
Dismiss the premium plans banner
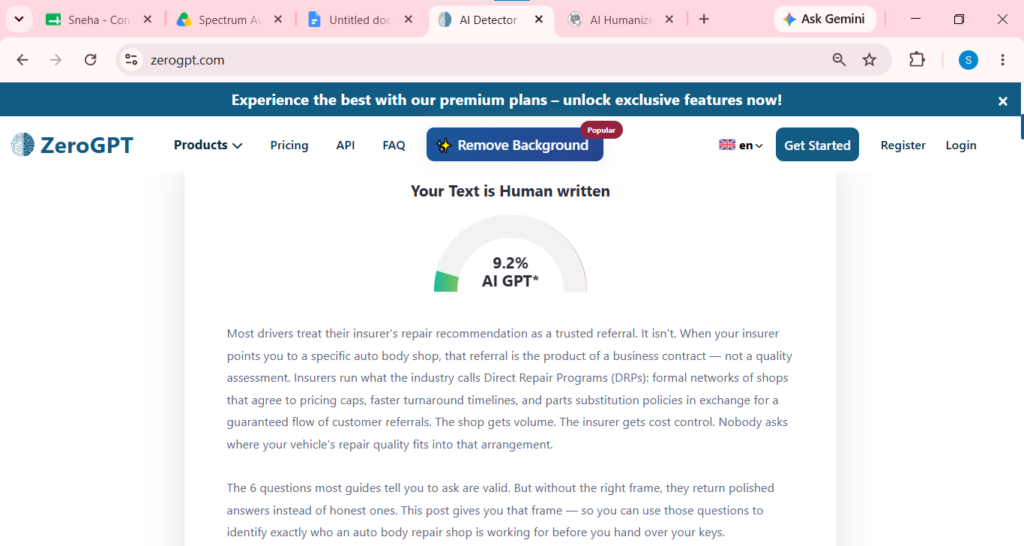(x=1002, y=101)
